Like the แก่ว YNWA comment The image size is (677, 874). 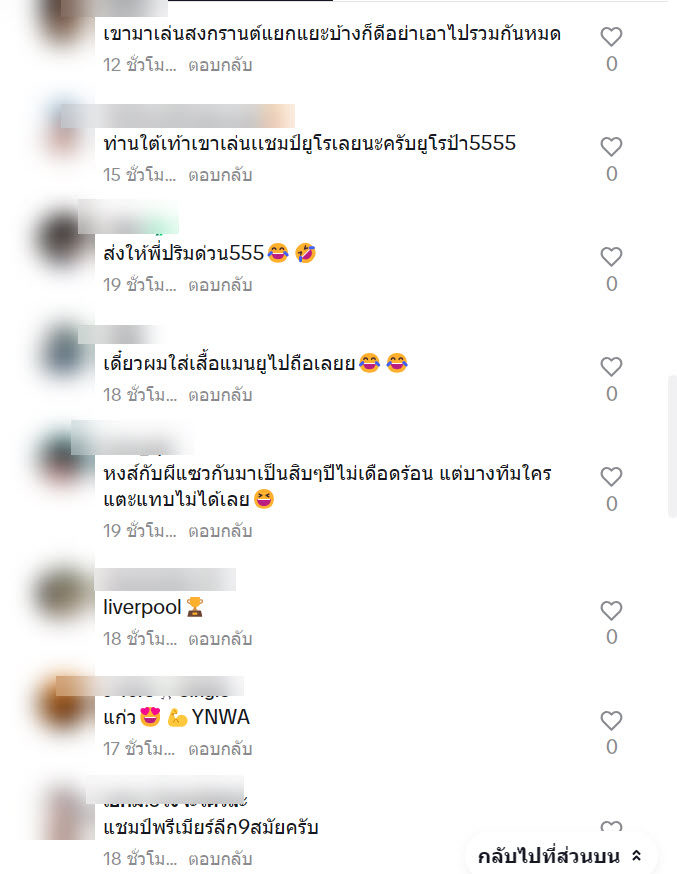(x=611, y=721)
